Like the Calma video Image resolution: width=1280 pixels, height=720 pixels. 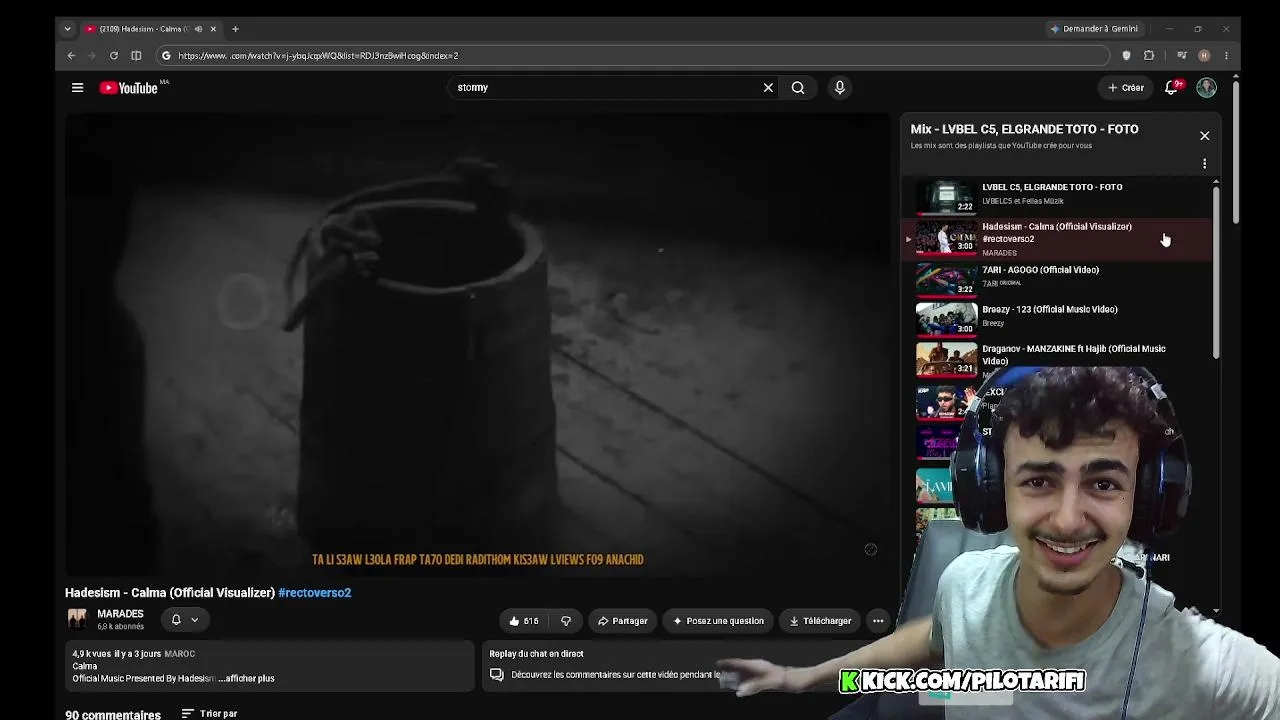[523, 621]
